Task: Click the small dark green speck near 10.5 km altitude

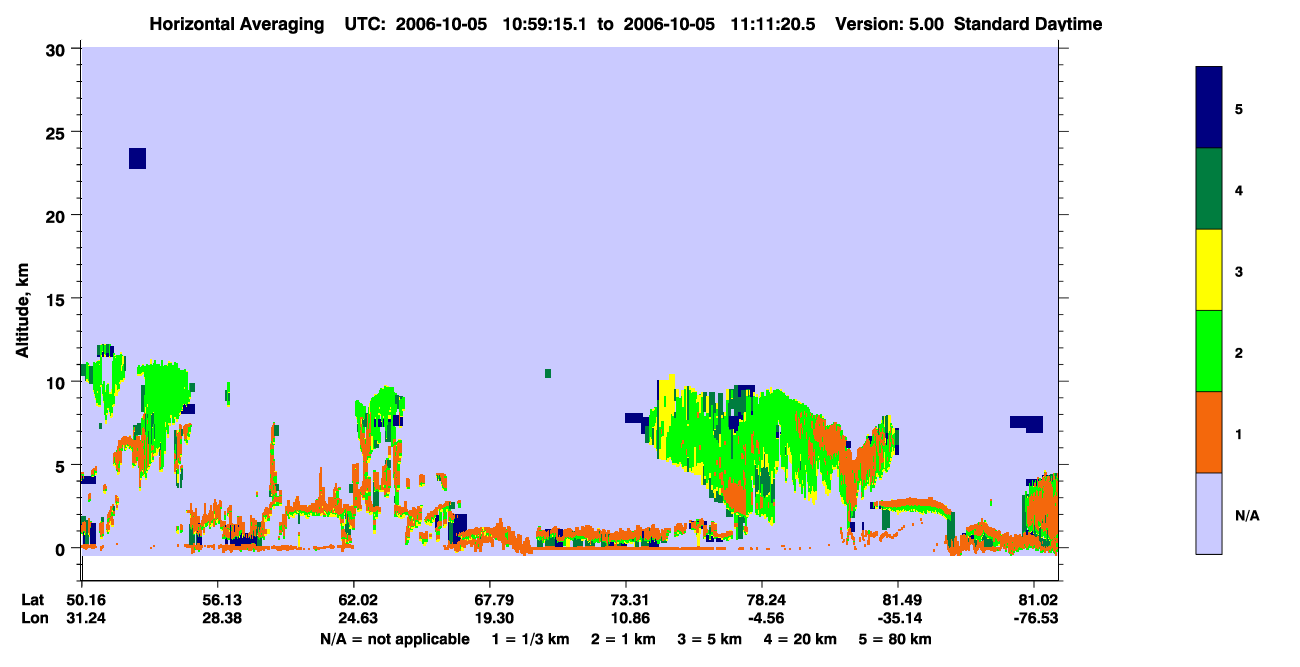Action: [548, 373]
